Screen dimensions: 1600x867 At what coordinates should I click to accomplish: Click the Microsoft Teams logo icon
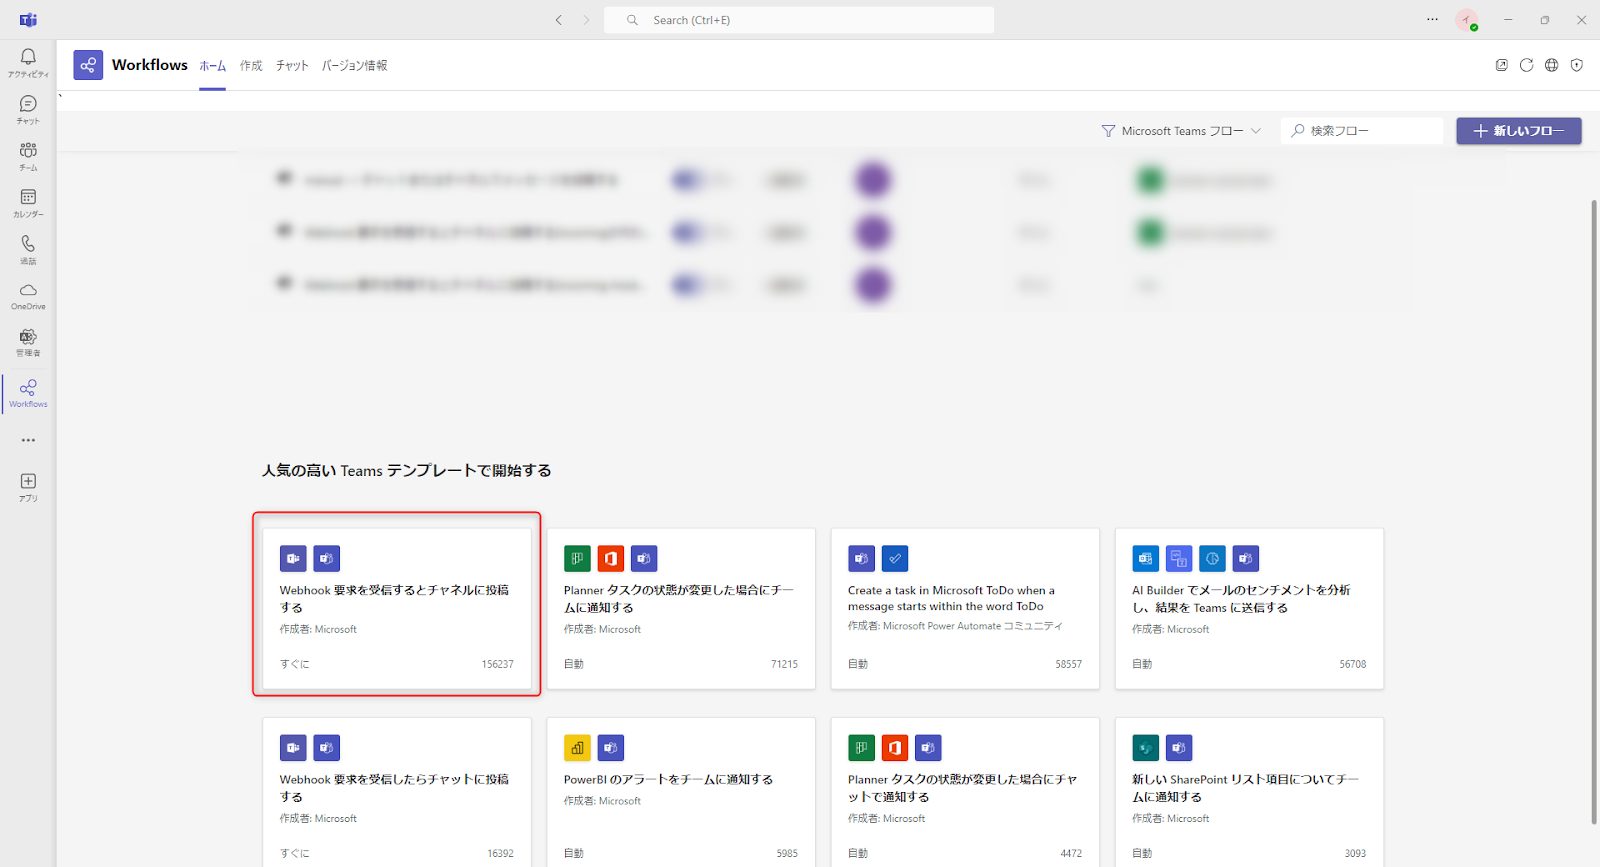28,20
